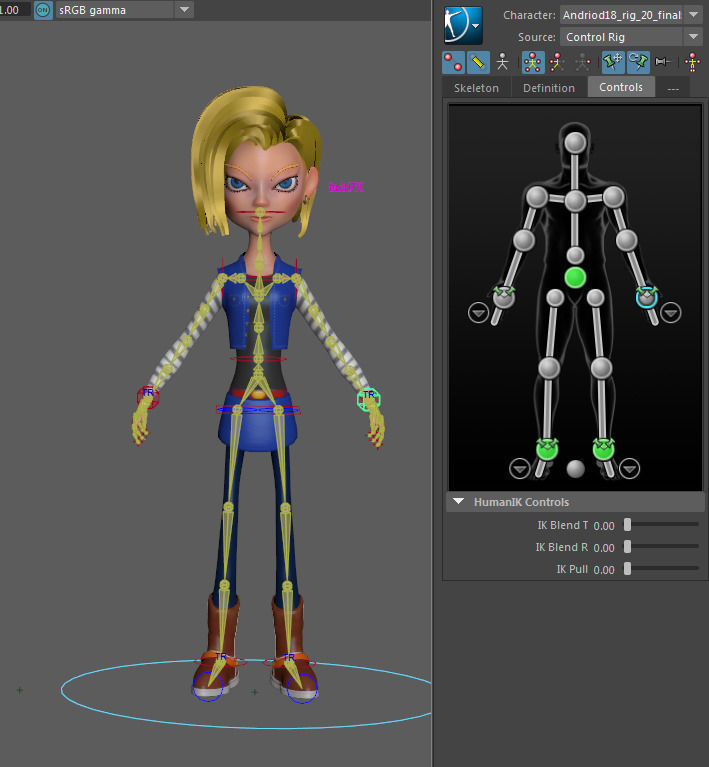The width and height of the screenshot is (709, 767).
Task: Click the IK Blend R value field
Action: 604,548
